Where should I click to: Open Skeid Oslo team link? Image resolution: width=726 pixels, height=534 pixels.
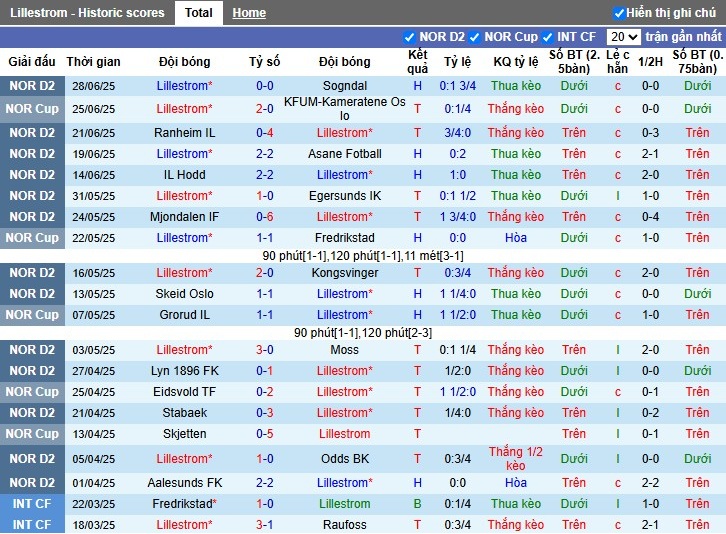(184, 294)
